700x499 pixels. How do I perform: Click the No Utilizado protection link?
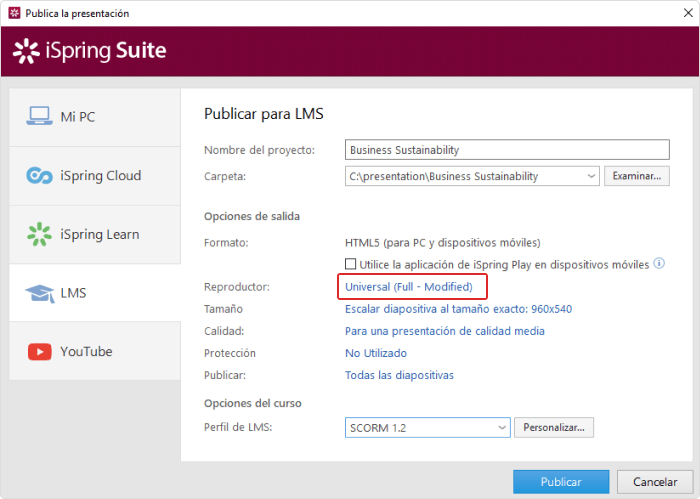point(376,353)
